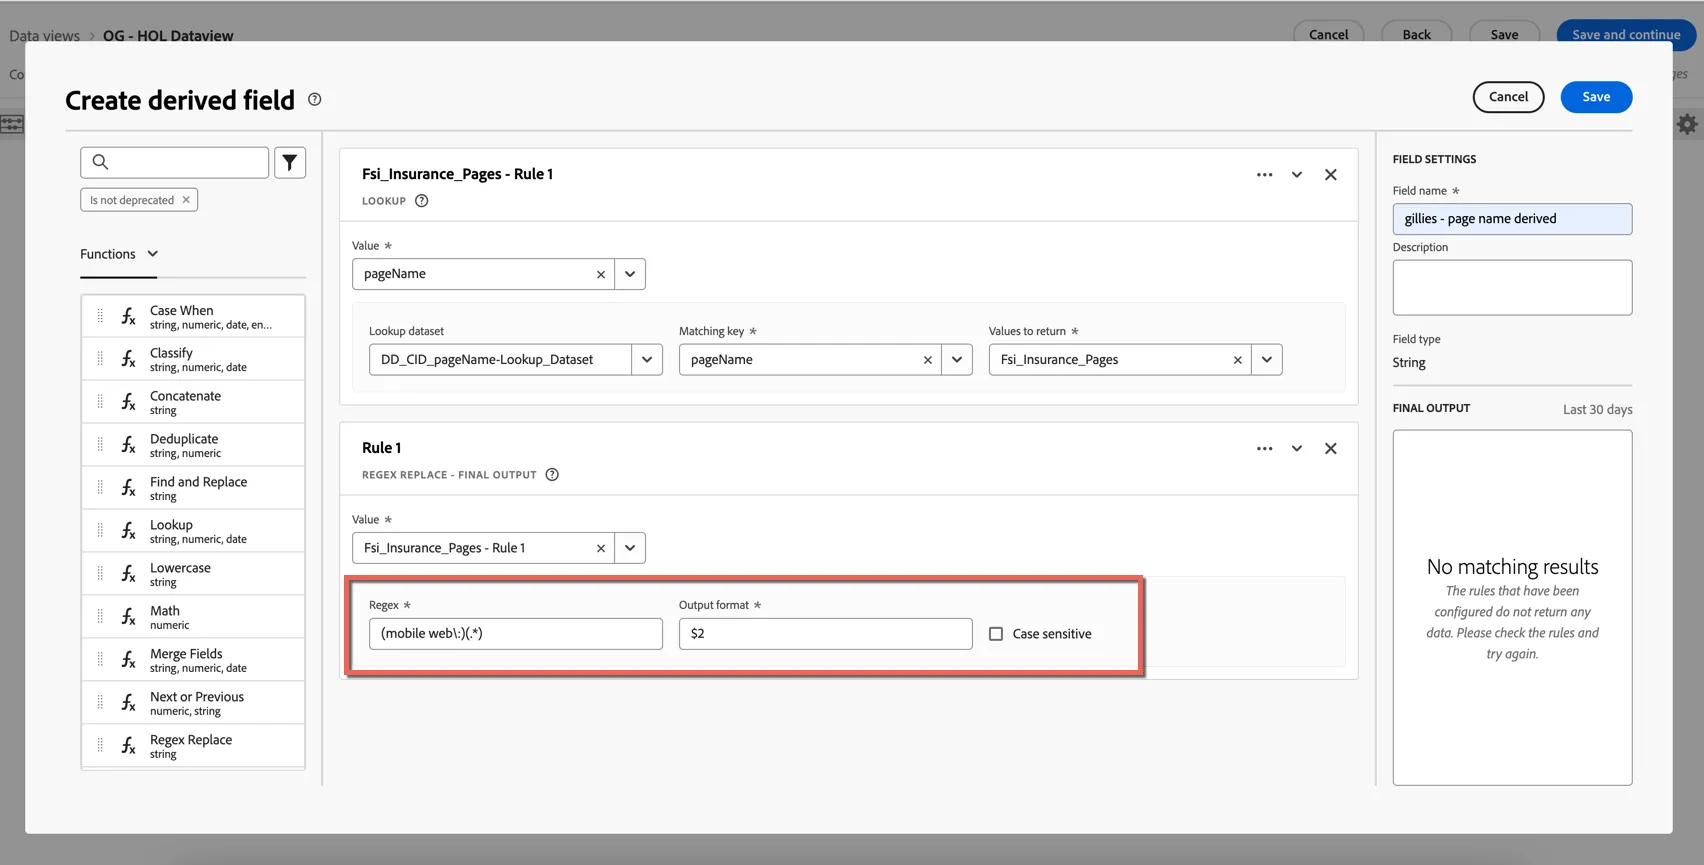Expand the Values to return dropdown
The width and height of the screenshot is (1704, 865).
point(1267,360)
